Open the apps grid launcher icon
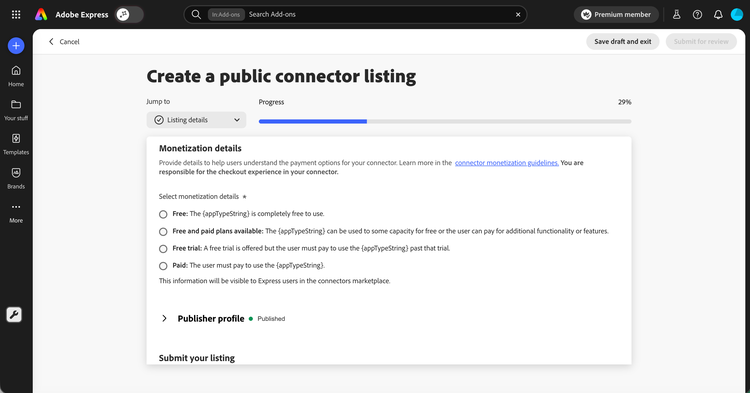Screen dimensions: 750x393 (16, 15)
